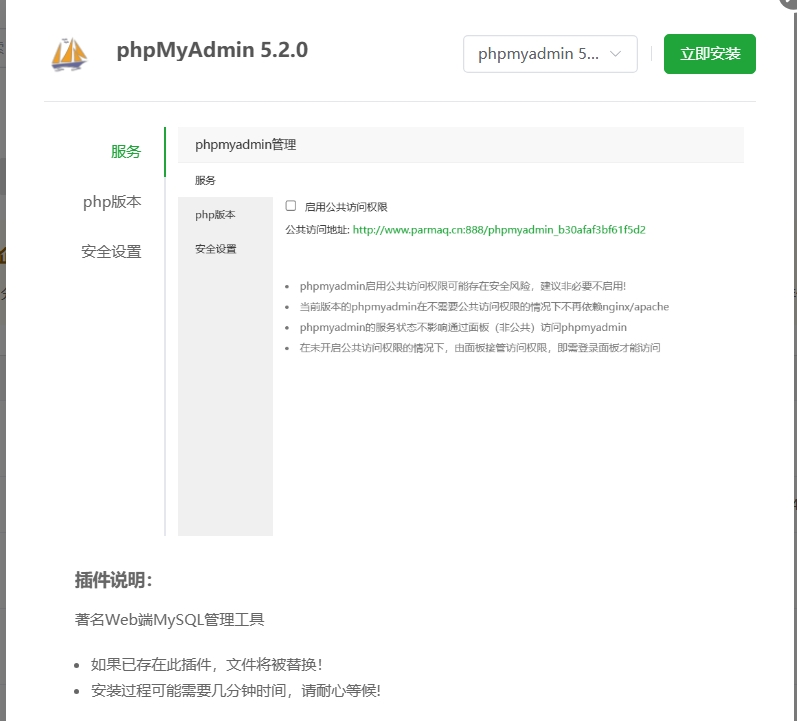
Task: Click the 启用公共访问权限 label text
Action: [x=346, y=207]
